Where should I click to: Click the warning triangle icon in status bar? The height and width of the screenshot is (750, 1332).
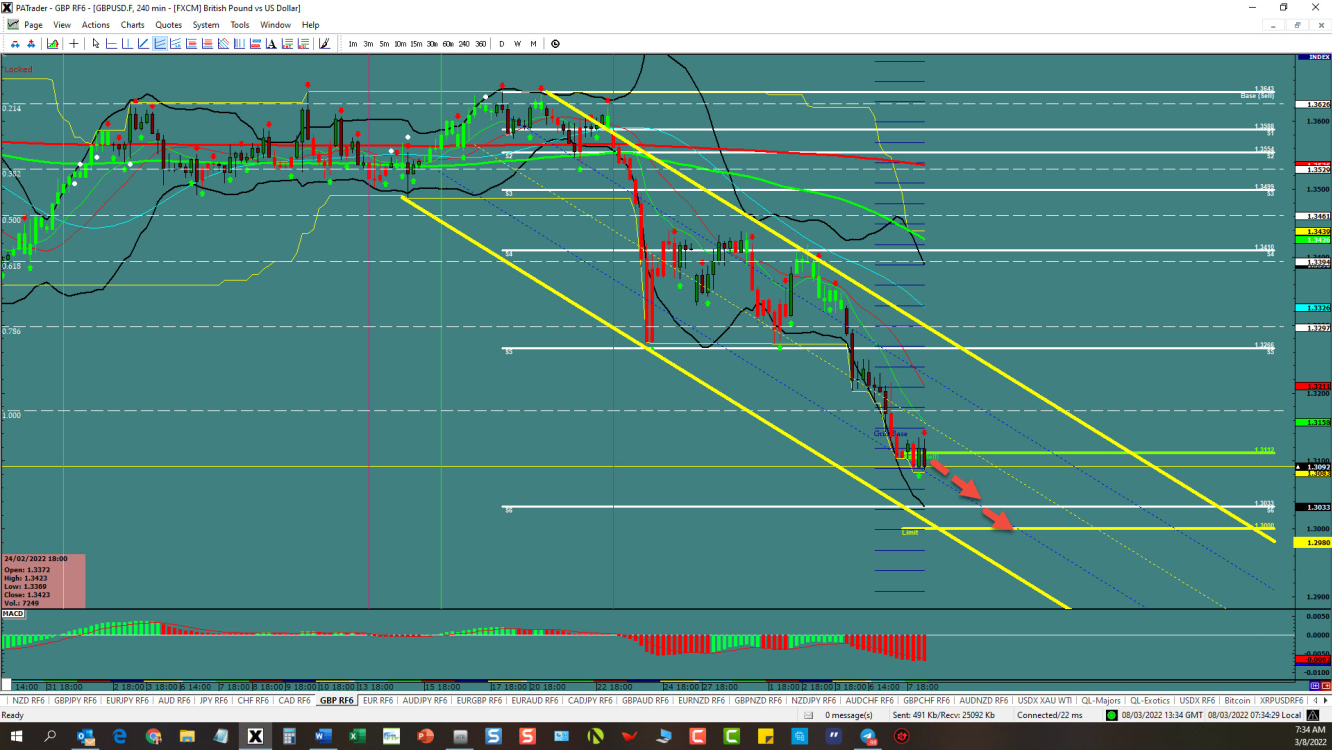point(1312,715)
